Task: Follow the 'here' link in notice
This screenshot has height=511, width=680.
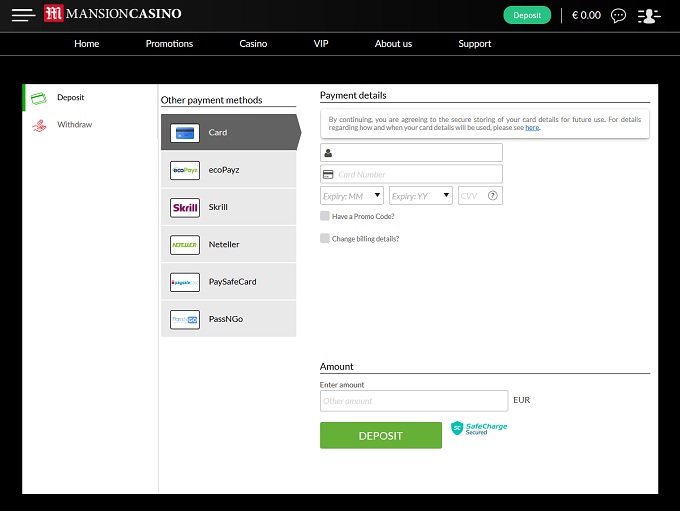Action: click(x=532, y=128)
